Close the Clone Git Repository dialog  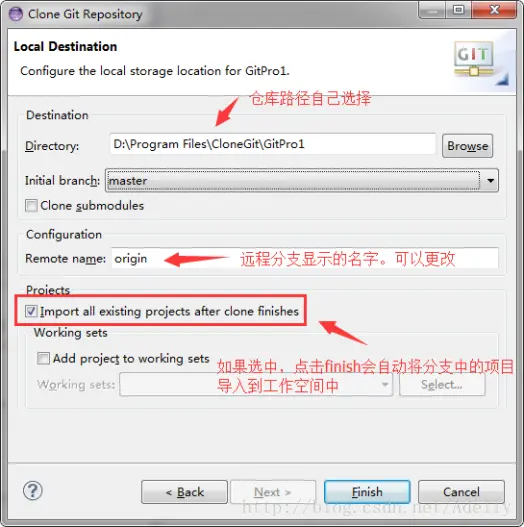point(494,10)
